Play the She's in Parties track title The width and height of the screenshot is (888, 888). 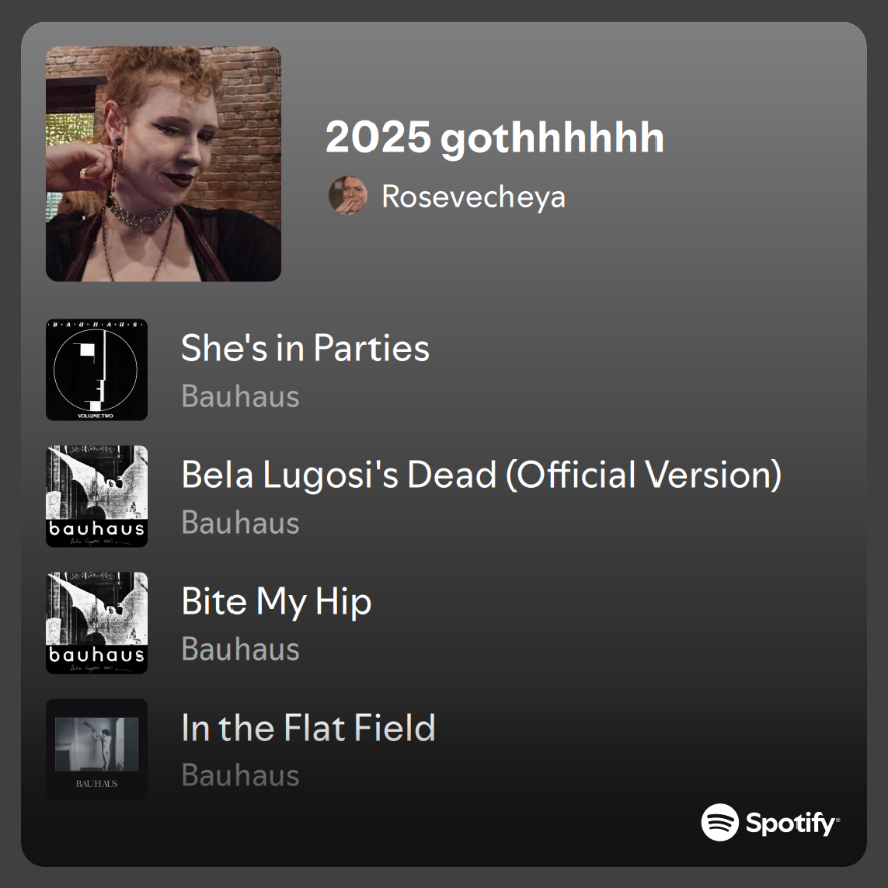pyautogui.click(x=305, y=348)
